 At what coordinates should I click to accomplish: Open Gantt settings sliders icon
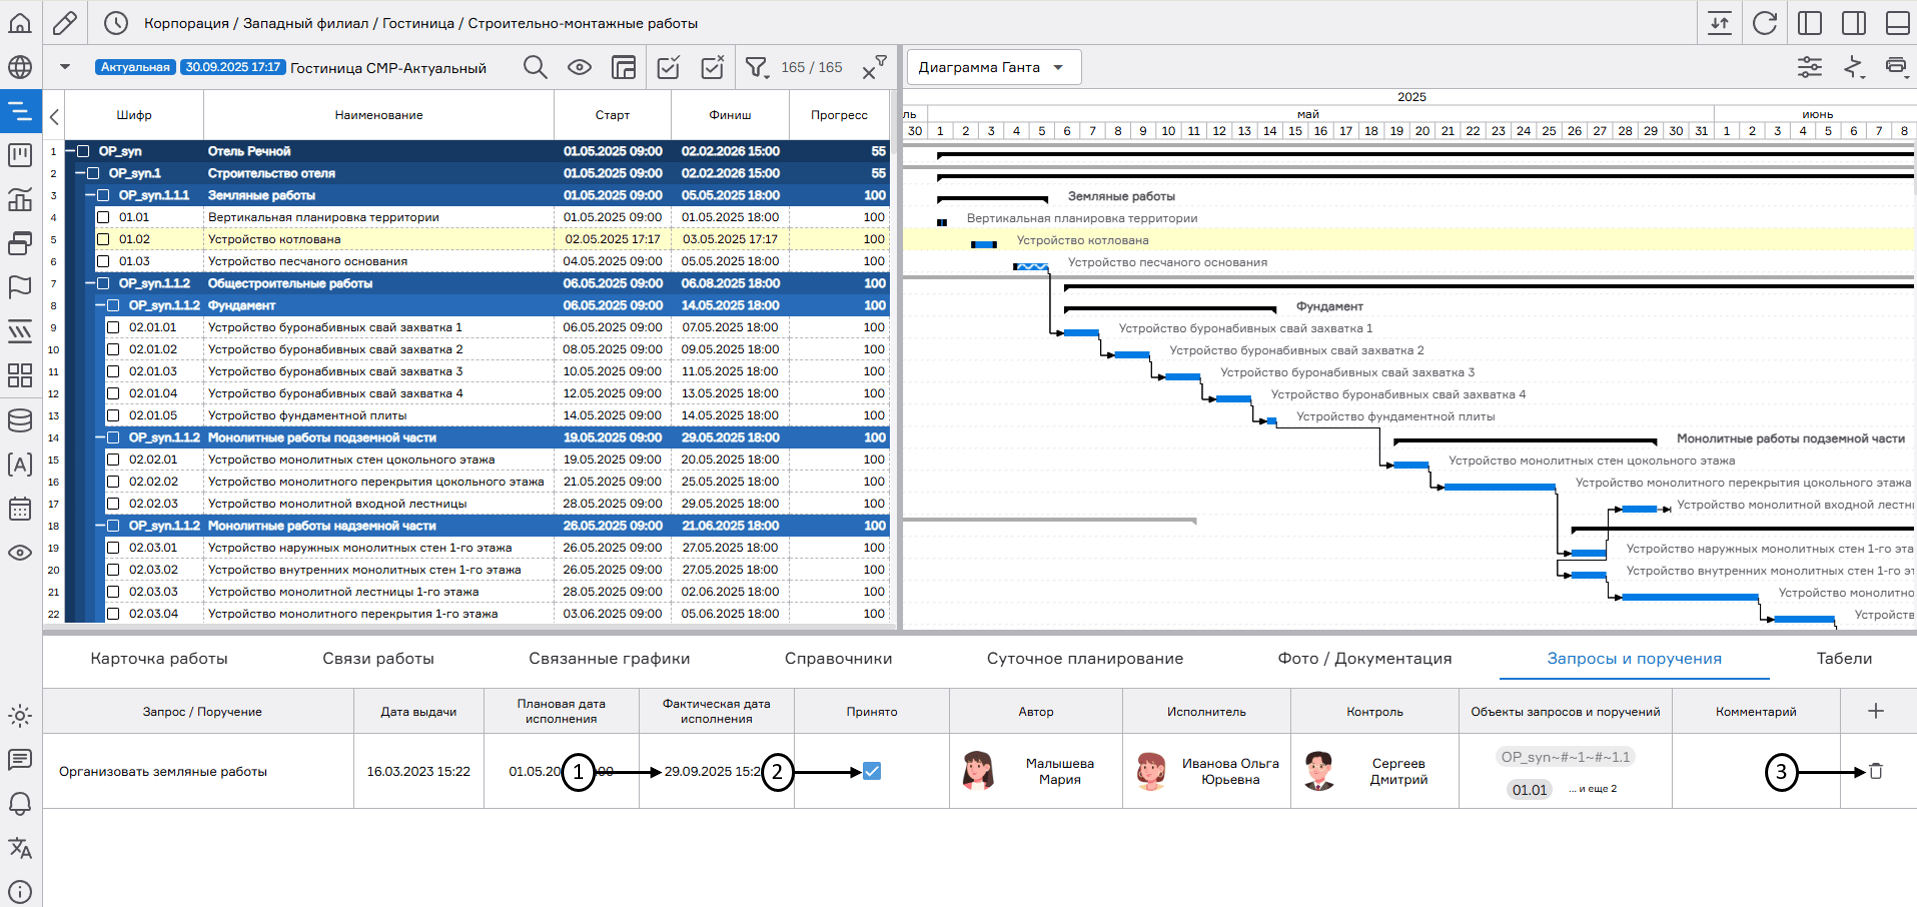1809,67
